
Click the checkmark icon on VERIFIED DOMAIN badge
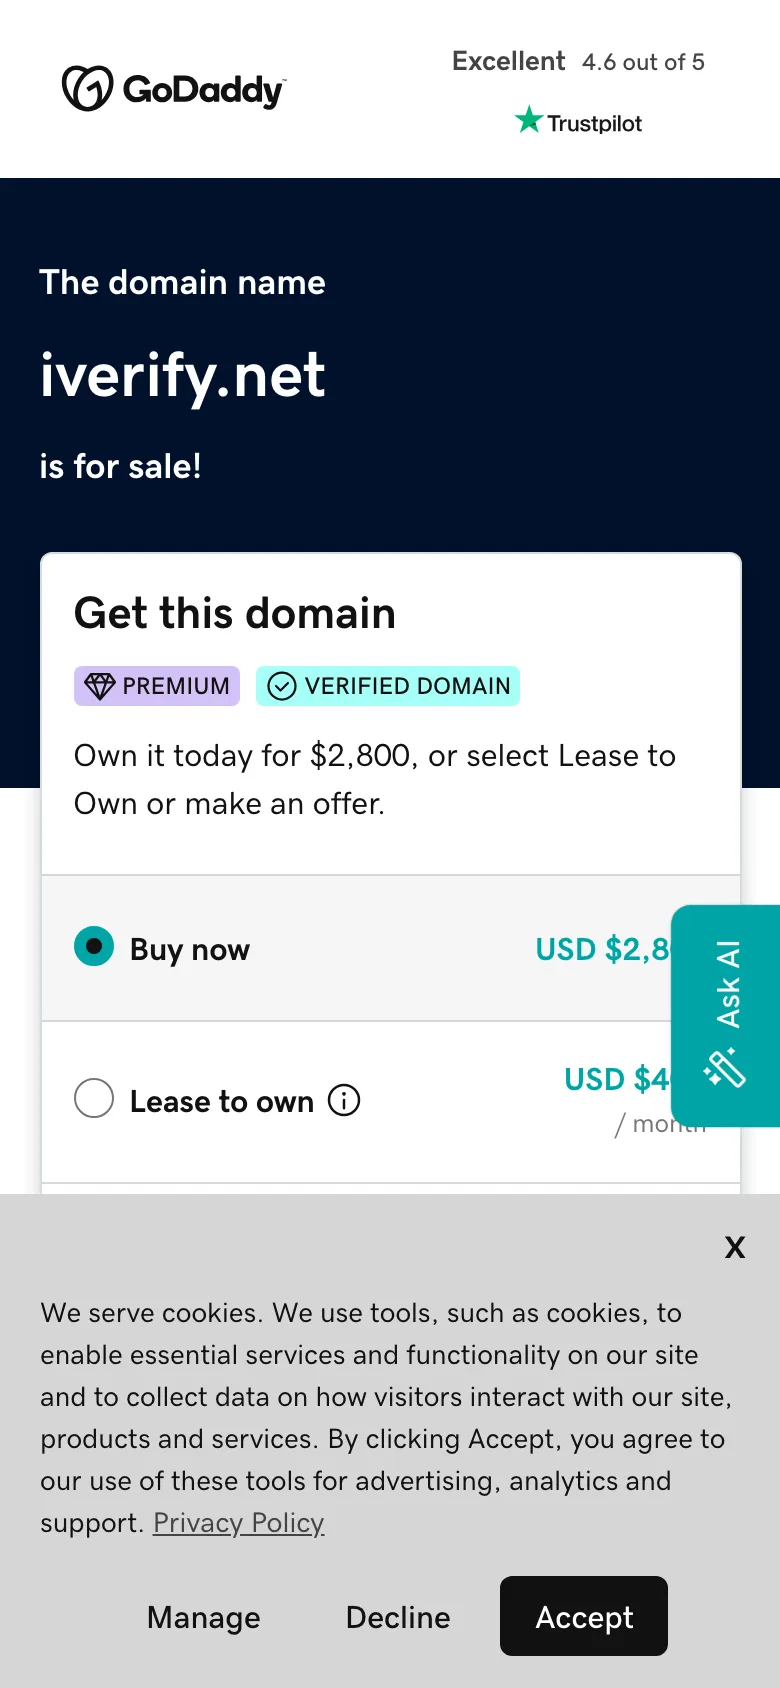coord(281,686)
